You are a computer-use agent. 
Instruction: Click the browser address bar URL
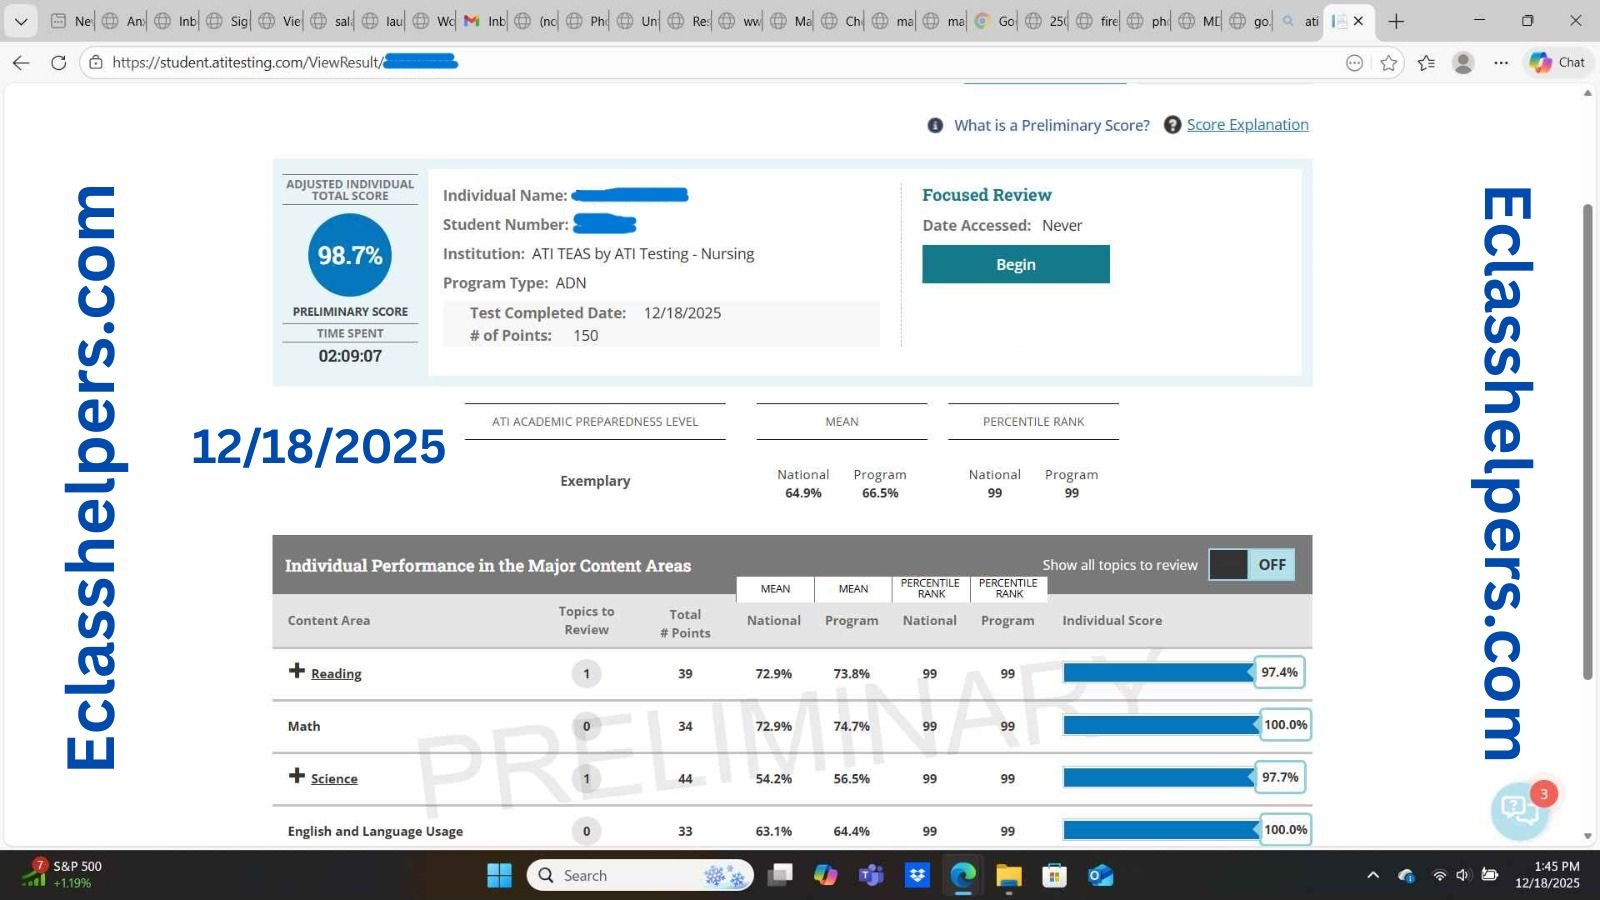point(245,63)
